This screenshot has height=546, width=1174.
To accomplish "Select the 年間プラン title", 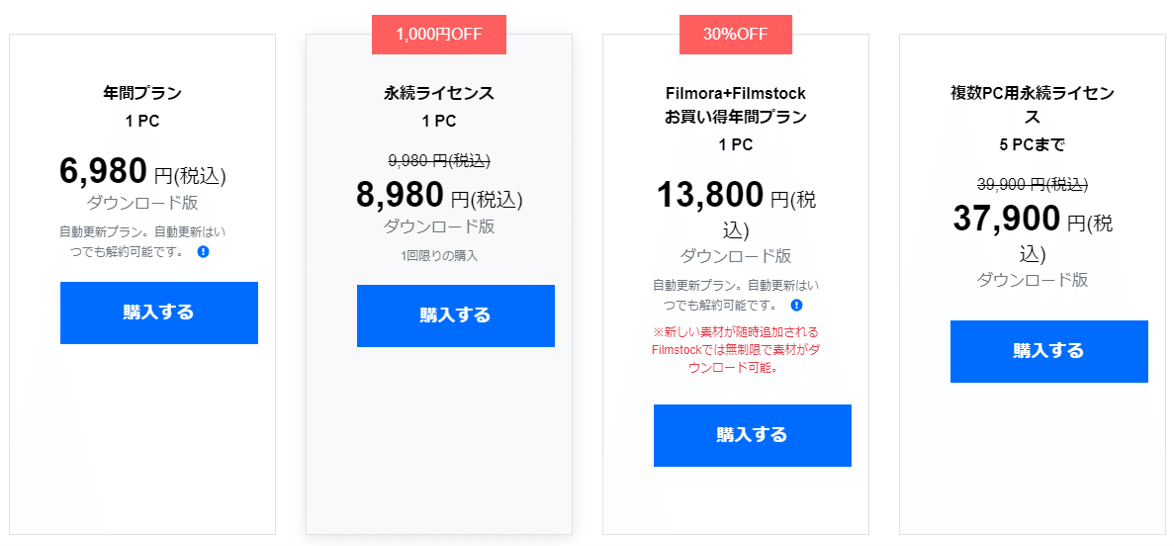I will tap(142, 94).
